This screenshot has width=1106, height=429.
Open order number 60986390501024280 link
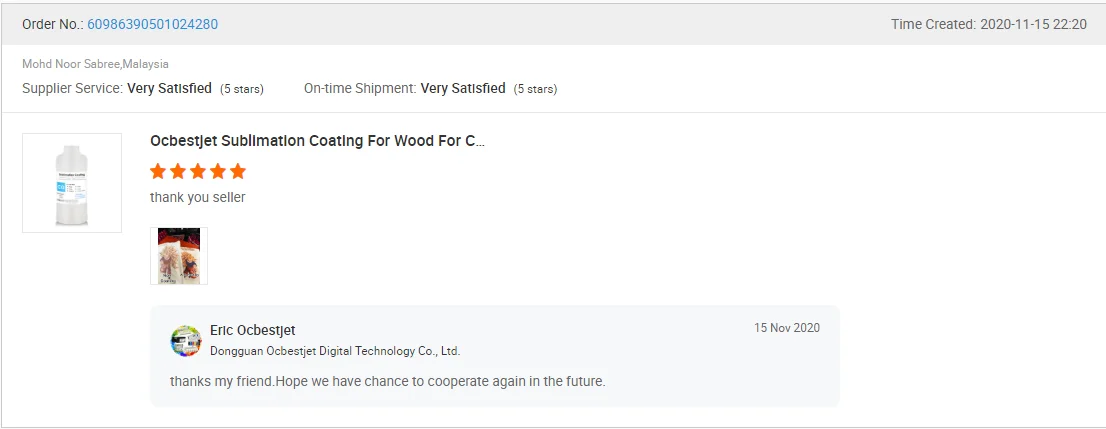click(152, 24)
